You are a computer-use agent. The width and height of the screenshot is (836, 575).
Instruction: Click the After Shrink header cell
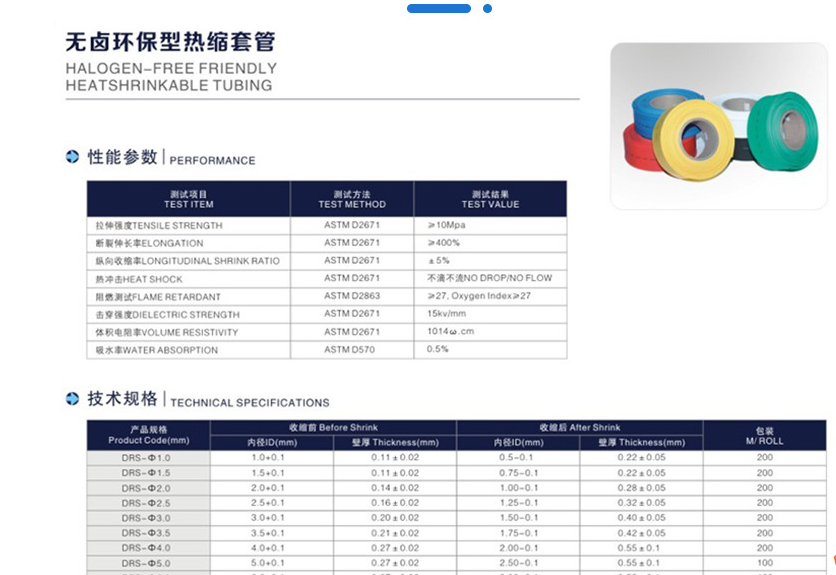click(x=580, y=428)
